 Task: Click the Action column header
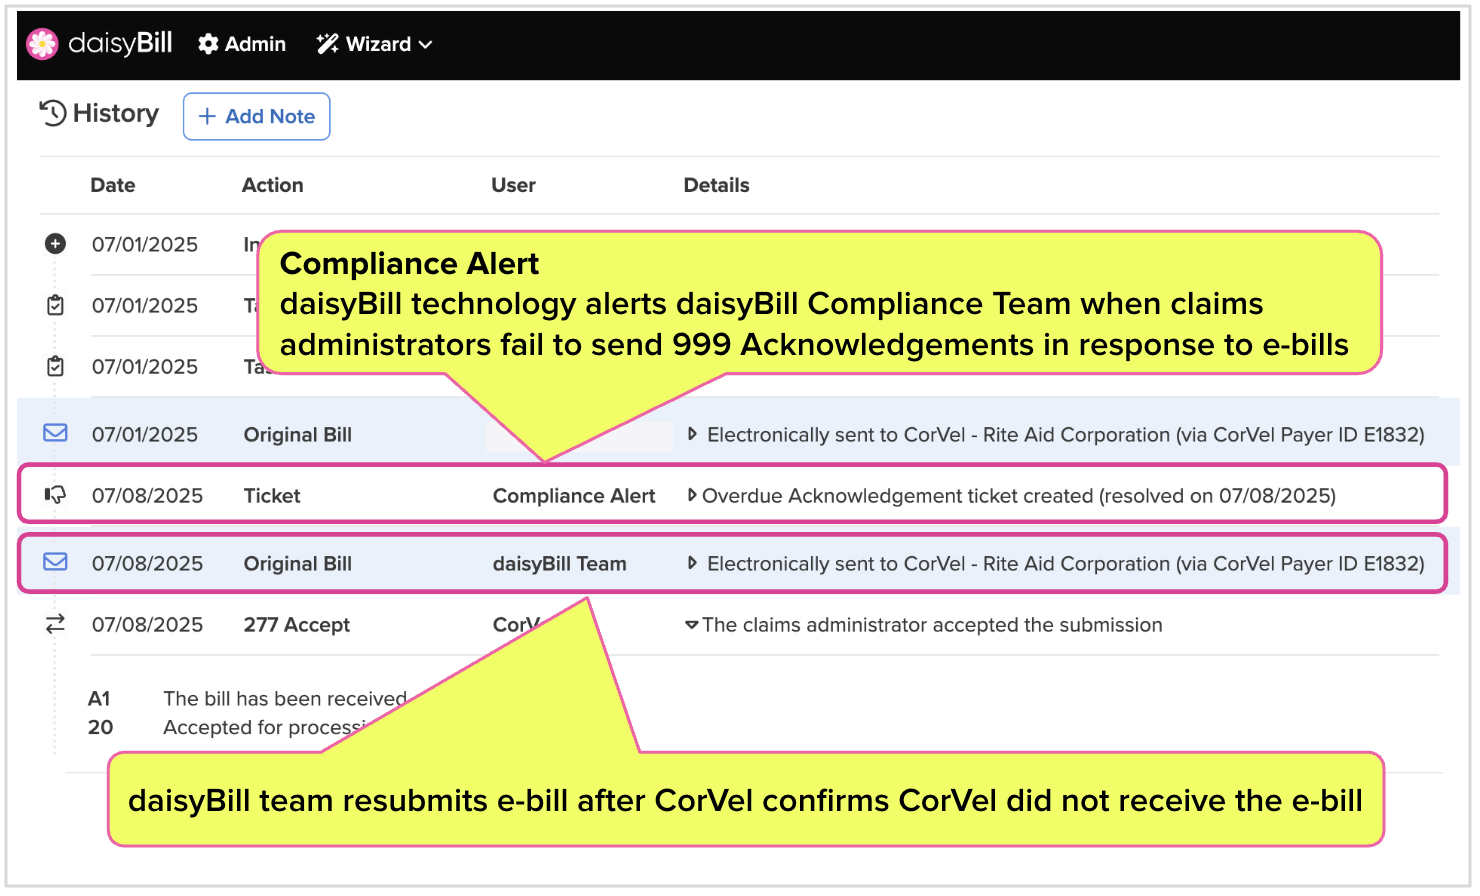click(x=272, y=185)
